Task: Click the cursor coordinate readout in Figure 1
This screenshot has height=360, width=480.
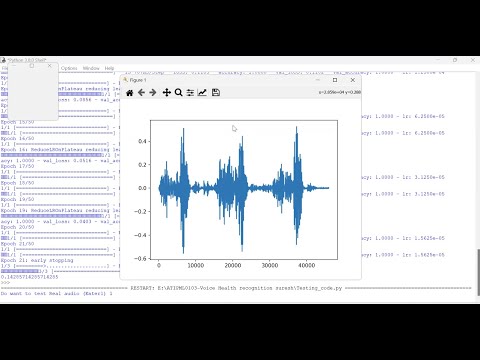Action: (x=339, y=92)
